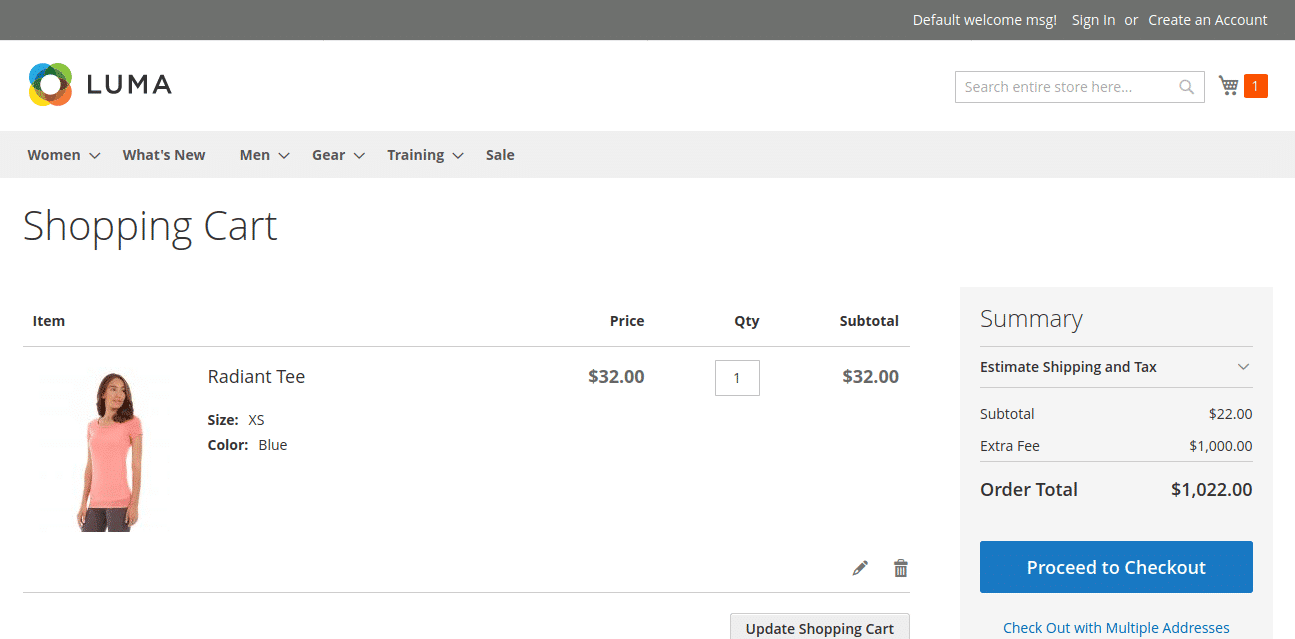Click the search magnifier icon
The image size is (1295, 639).
(x=1186, y=87)
